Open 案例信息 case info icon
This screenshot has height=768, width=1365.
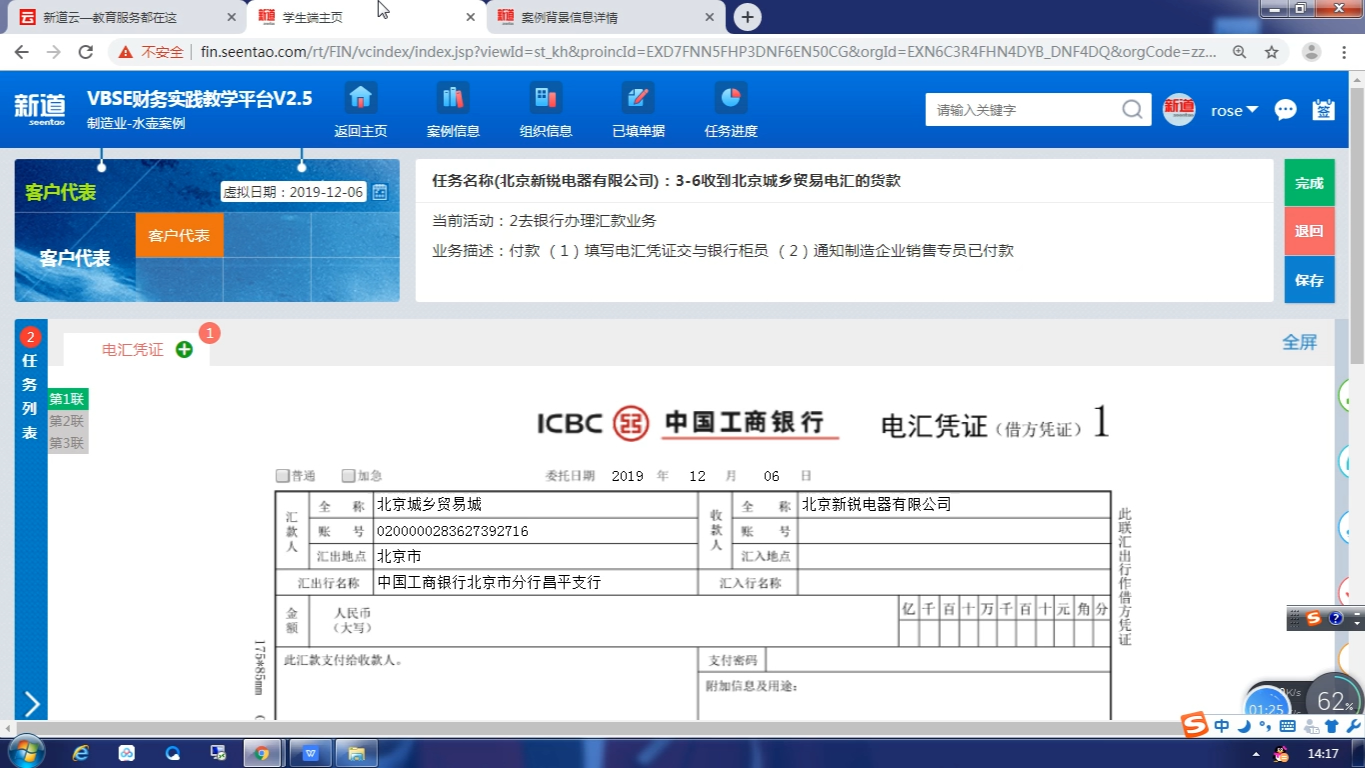tap(453, 98)
